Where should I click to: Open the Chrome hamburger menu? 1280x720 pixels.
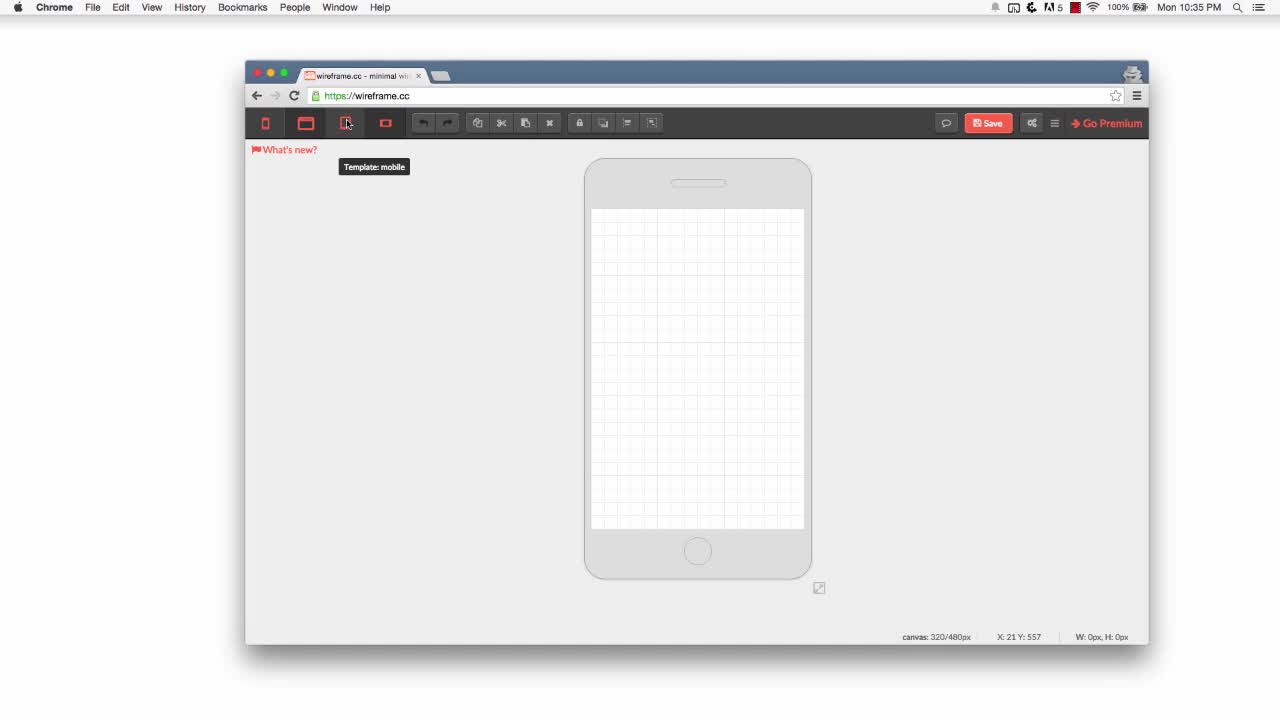(1137, 96)
